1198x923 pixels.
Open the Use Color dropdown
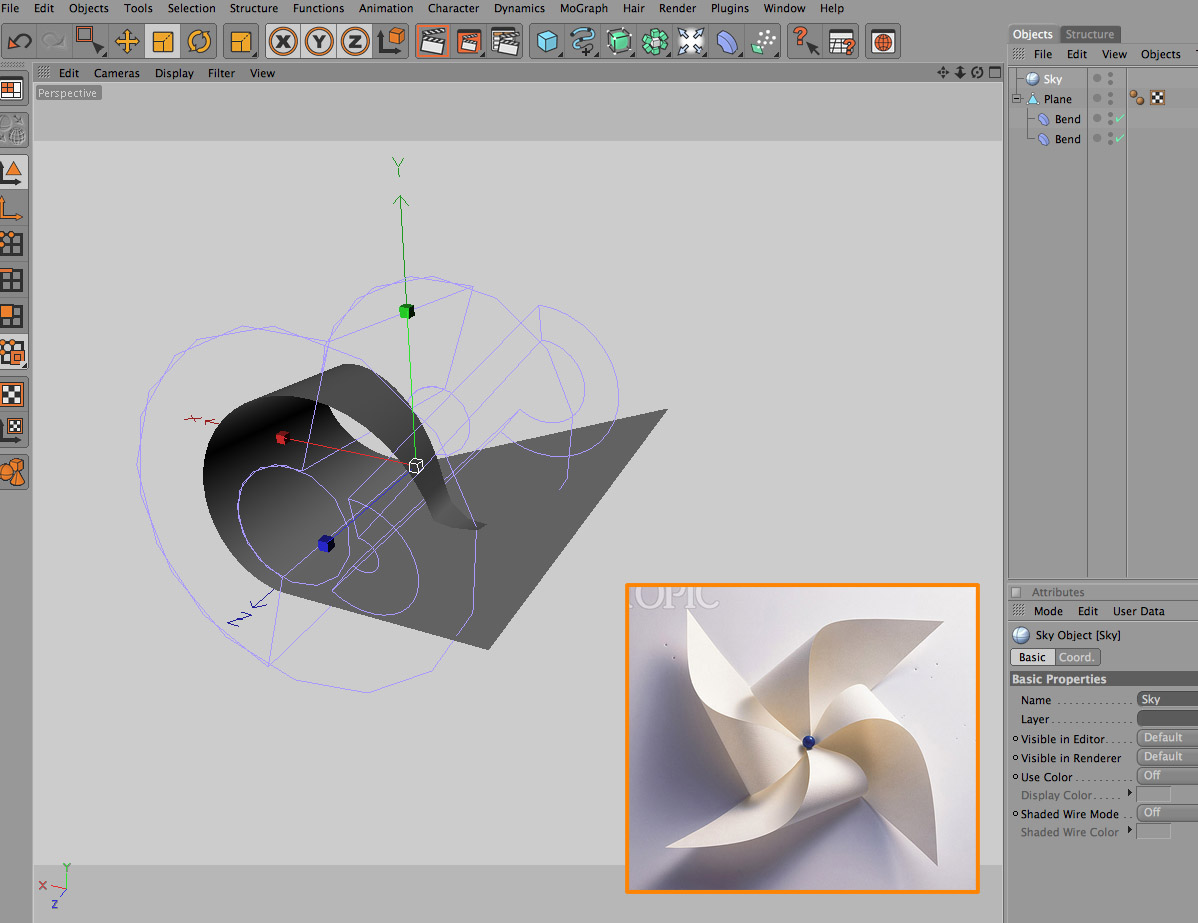coord(1167,776)
